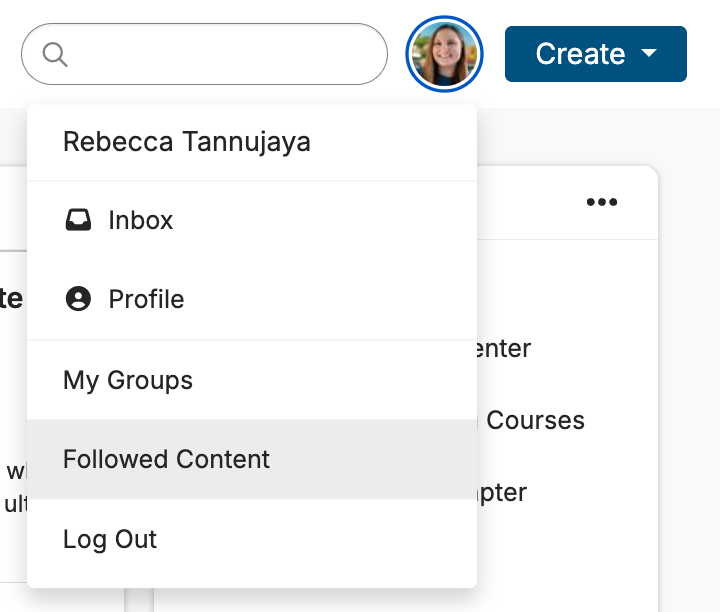Viewport: 720px width, 612px height.
Task: Choose Followed Content in the menu
Action: click(x=166, y=459)
